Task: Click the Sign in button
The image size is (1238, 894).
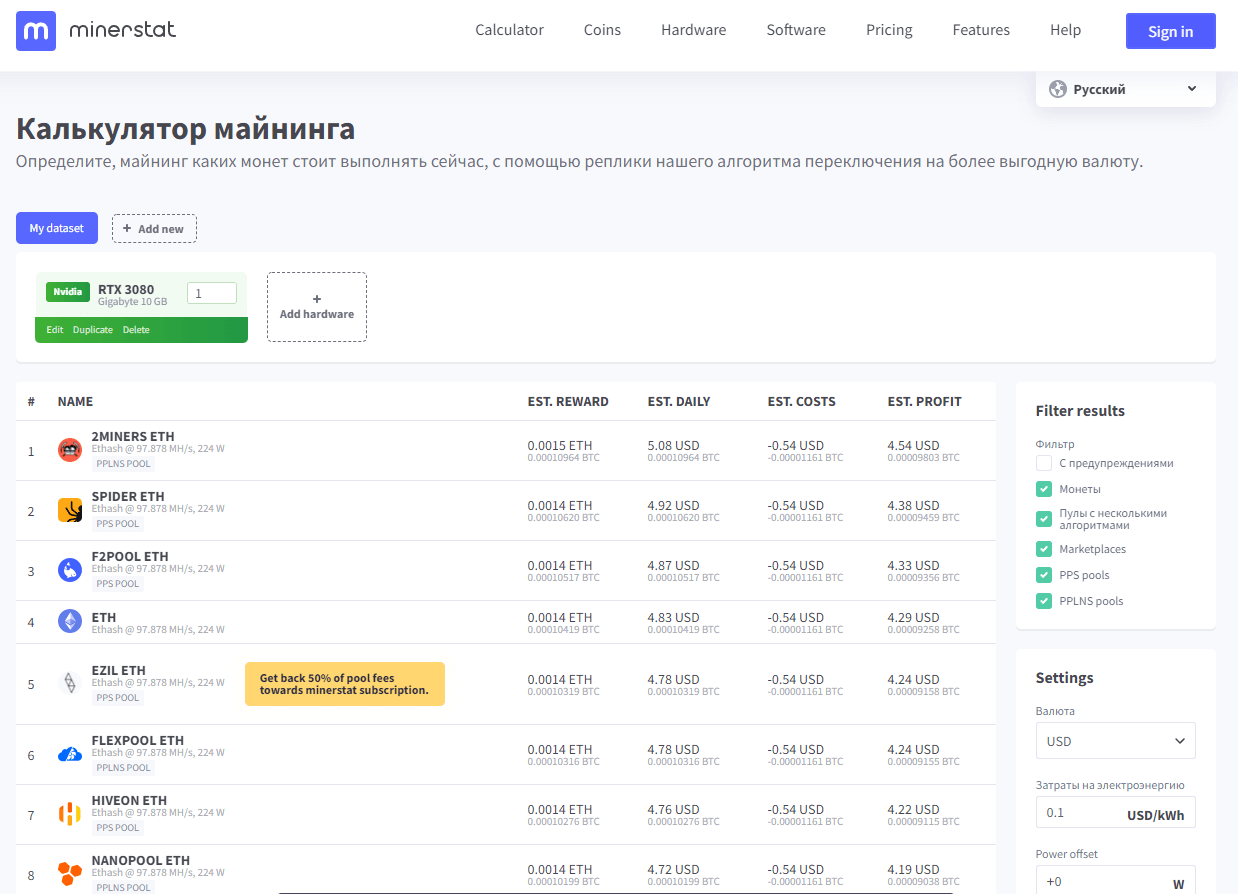Action: coord(1171,31)
